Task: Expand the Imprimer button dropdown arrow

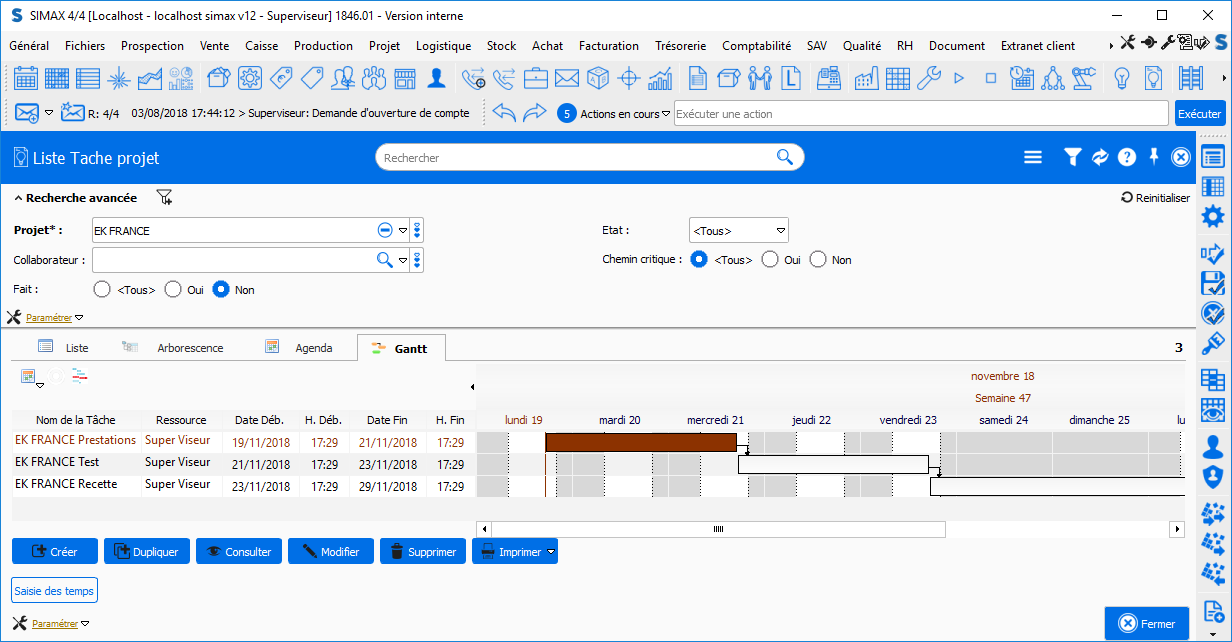Action: pos(551,552)
